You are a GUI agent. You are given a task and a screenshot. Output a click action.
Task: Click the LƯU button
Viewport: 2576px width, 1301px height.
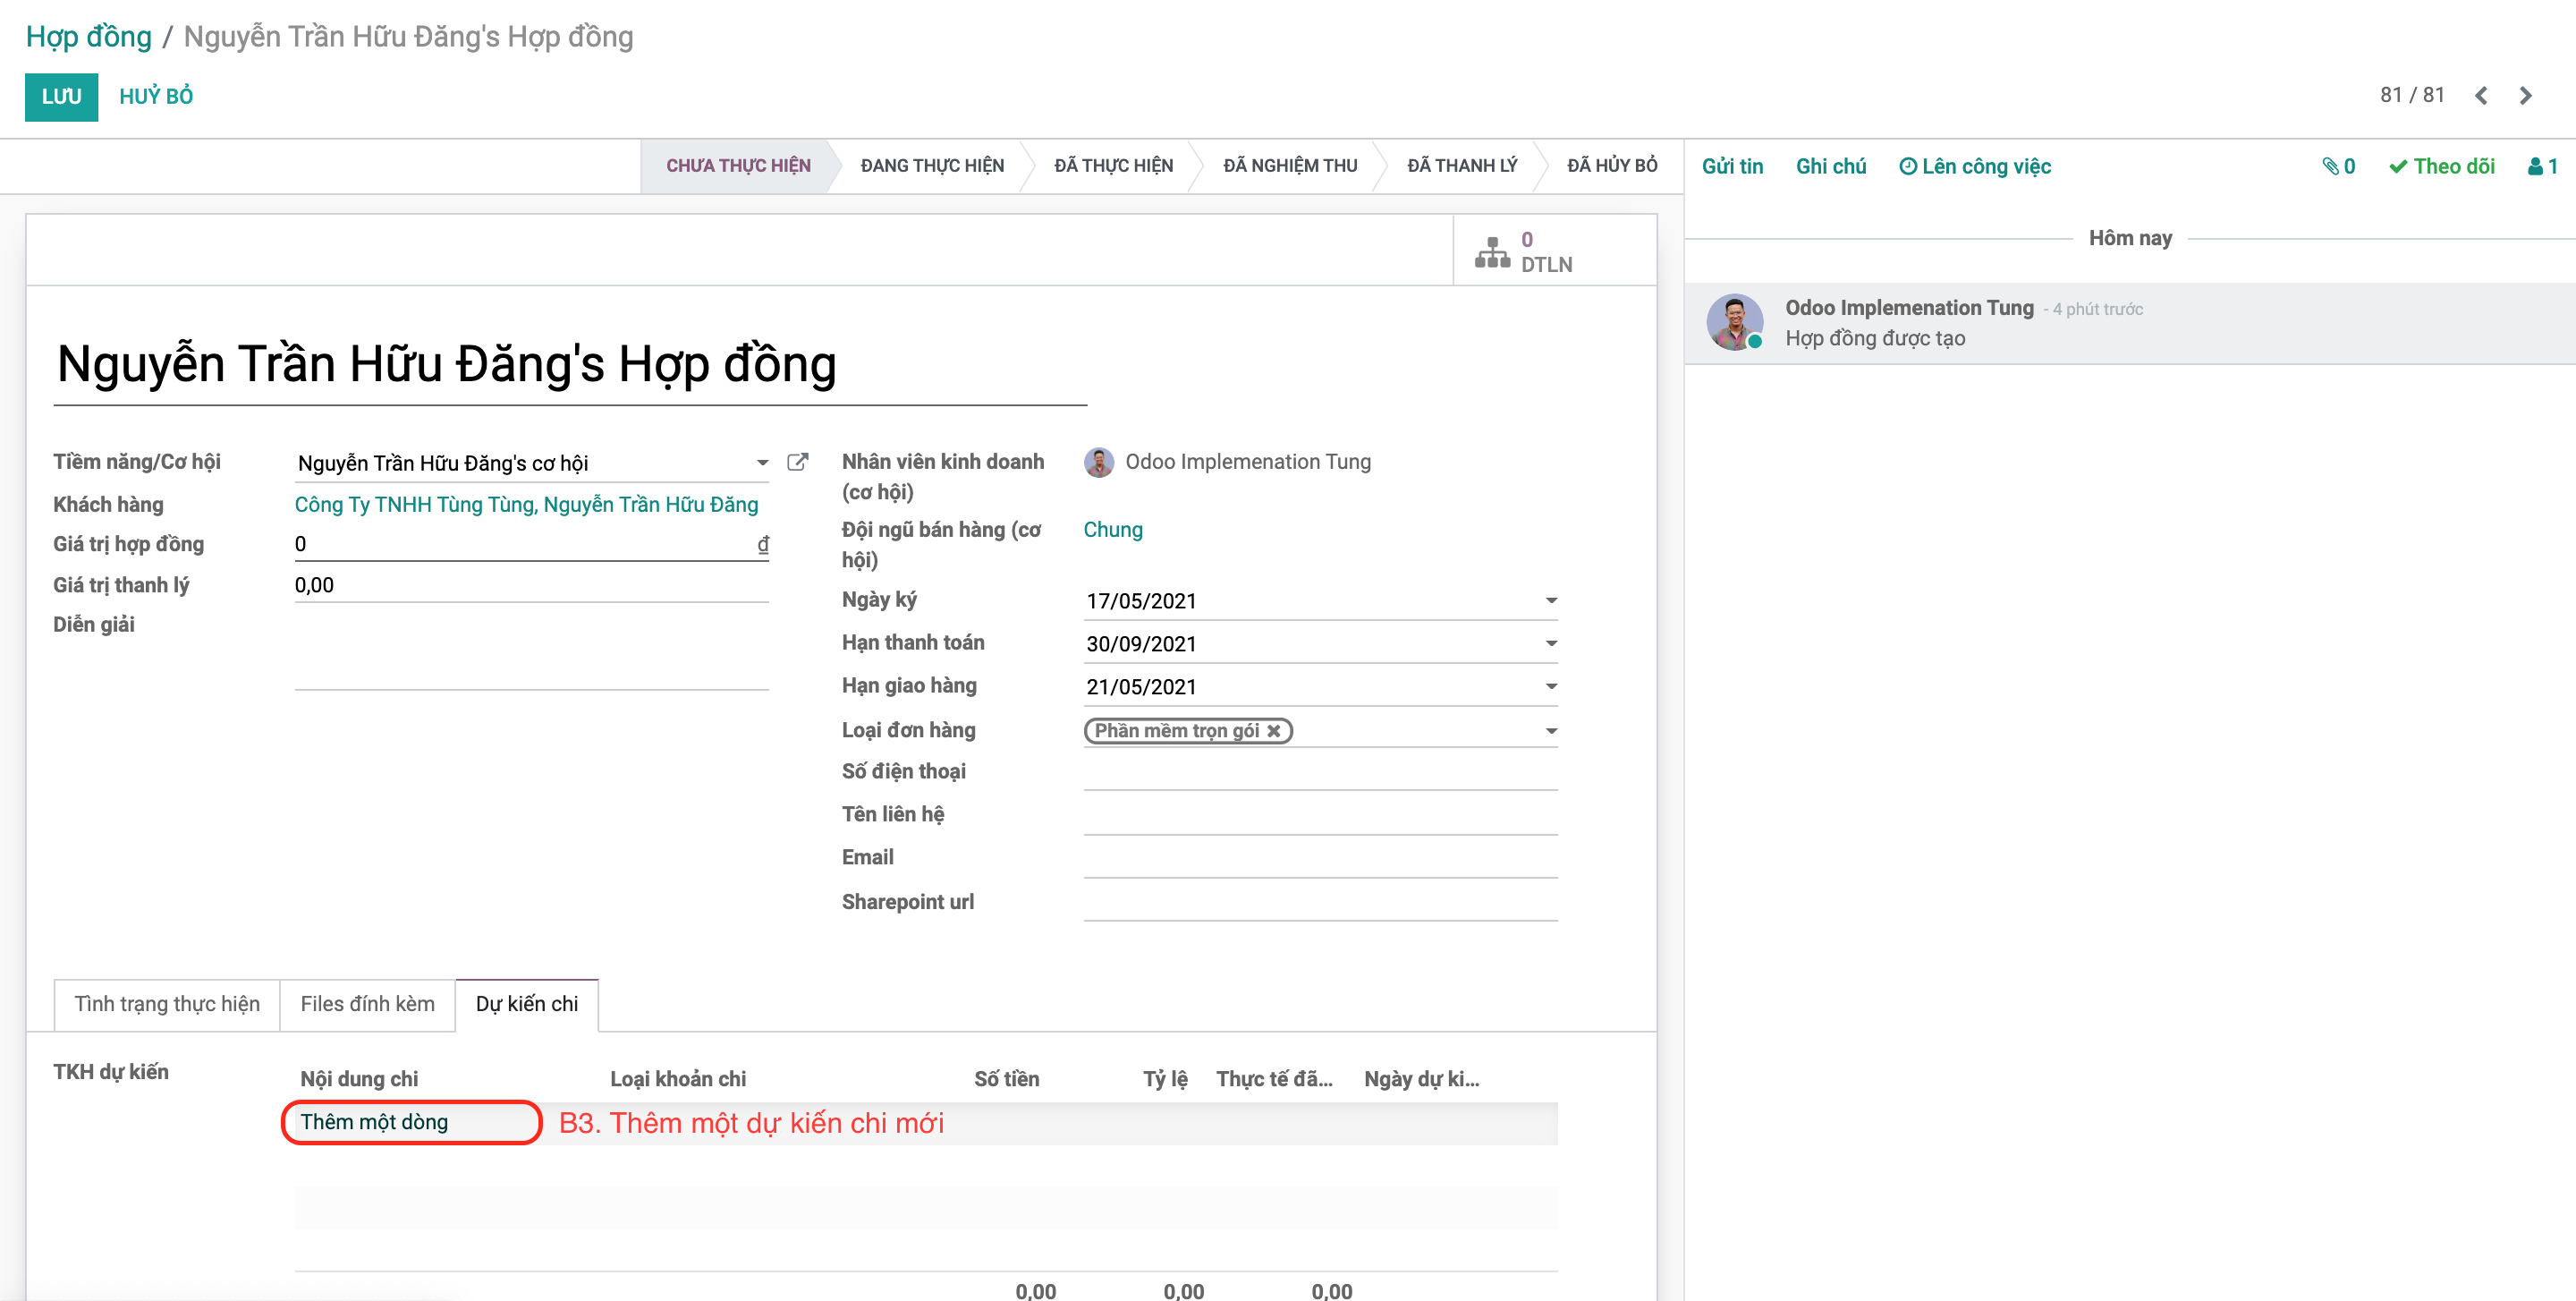click(x=61, y=96)
